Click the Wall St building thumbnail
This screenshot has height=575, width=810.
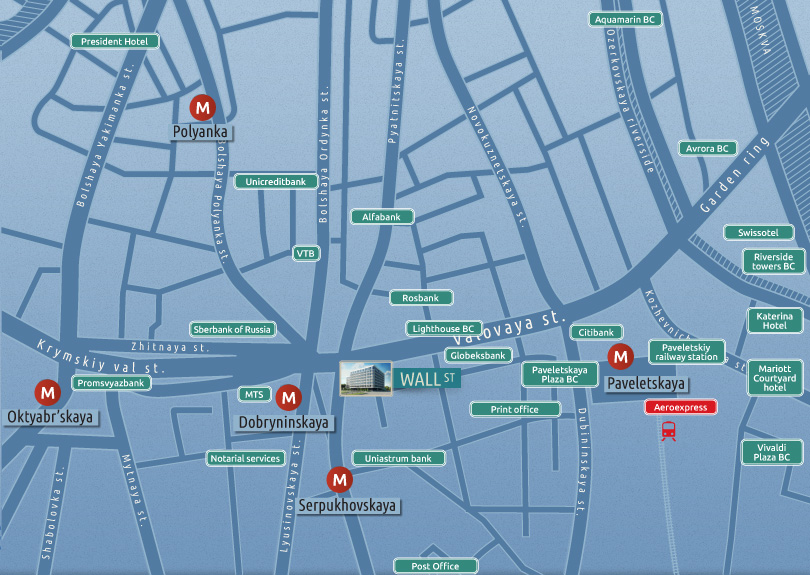coord(365,379)
